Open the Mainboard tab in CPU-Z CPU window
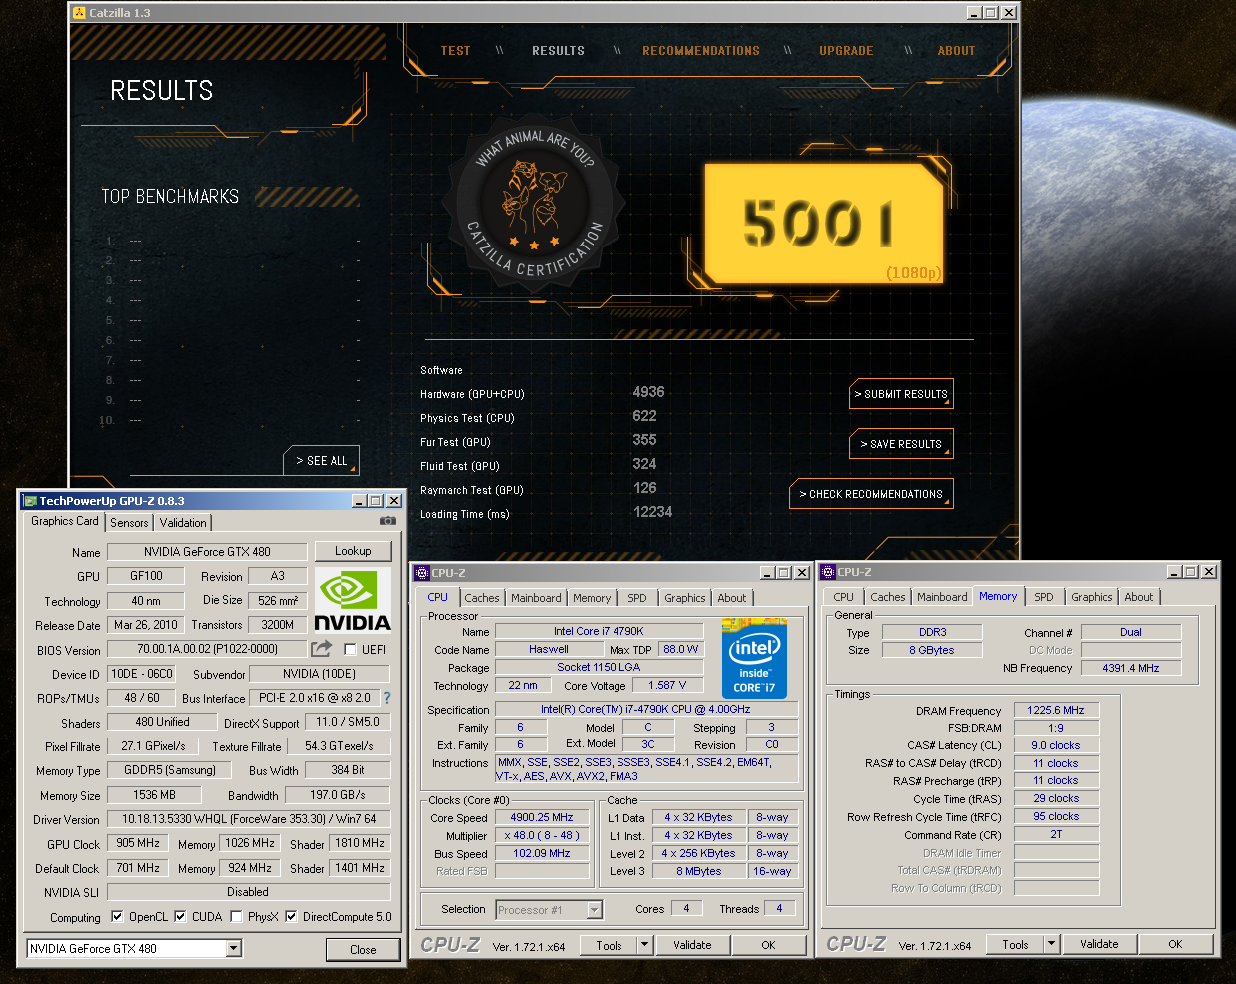Screen dimensions: 1236x984 point(536,598)
